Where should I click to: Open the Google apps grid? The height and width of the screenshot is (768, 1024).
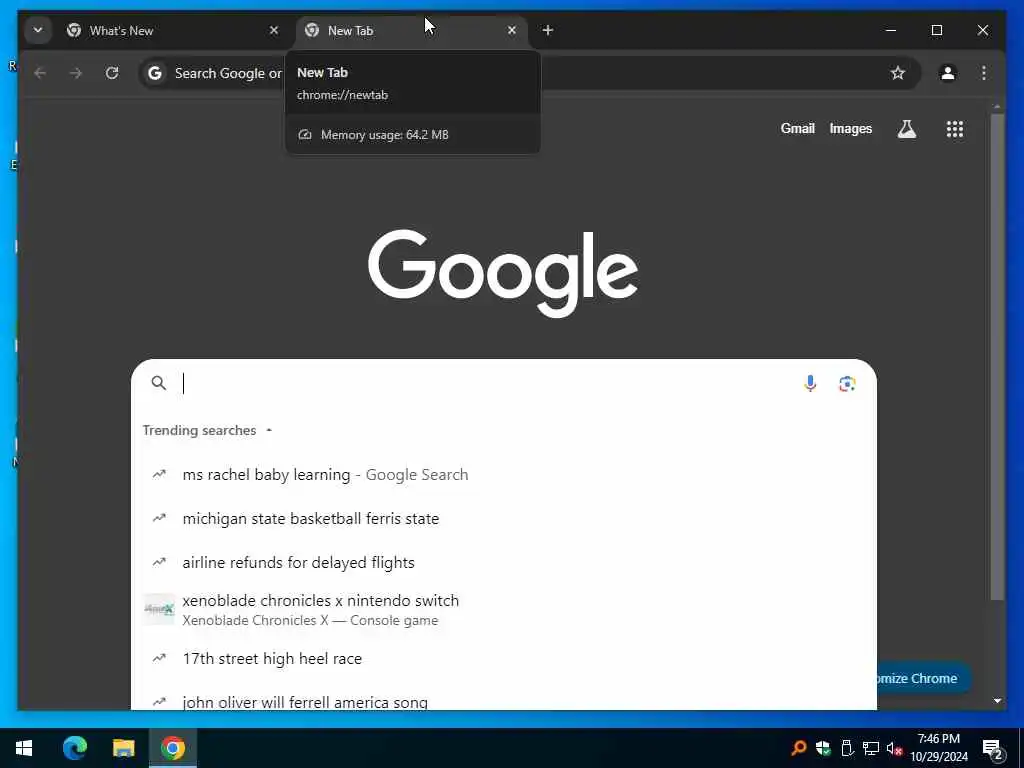click(x=955, y=129)
